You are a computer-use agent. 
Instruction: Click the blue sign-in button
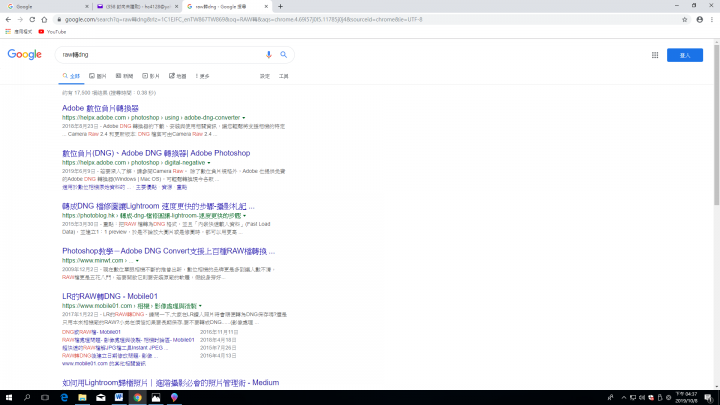click(685, 55)
